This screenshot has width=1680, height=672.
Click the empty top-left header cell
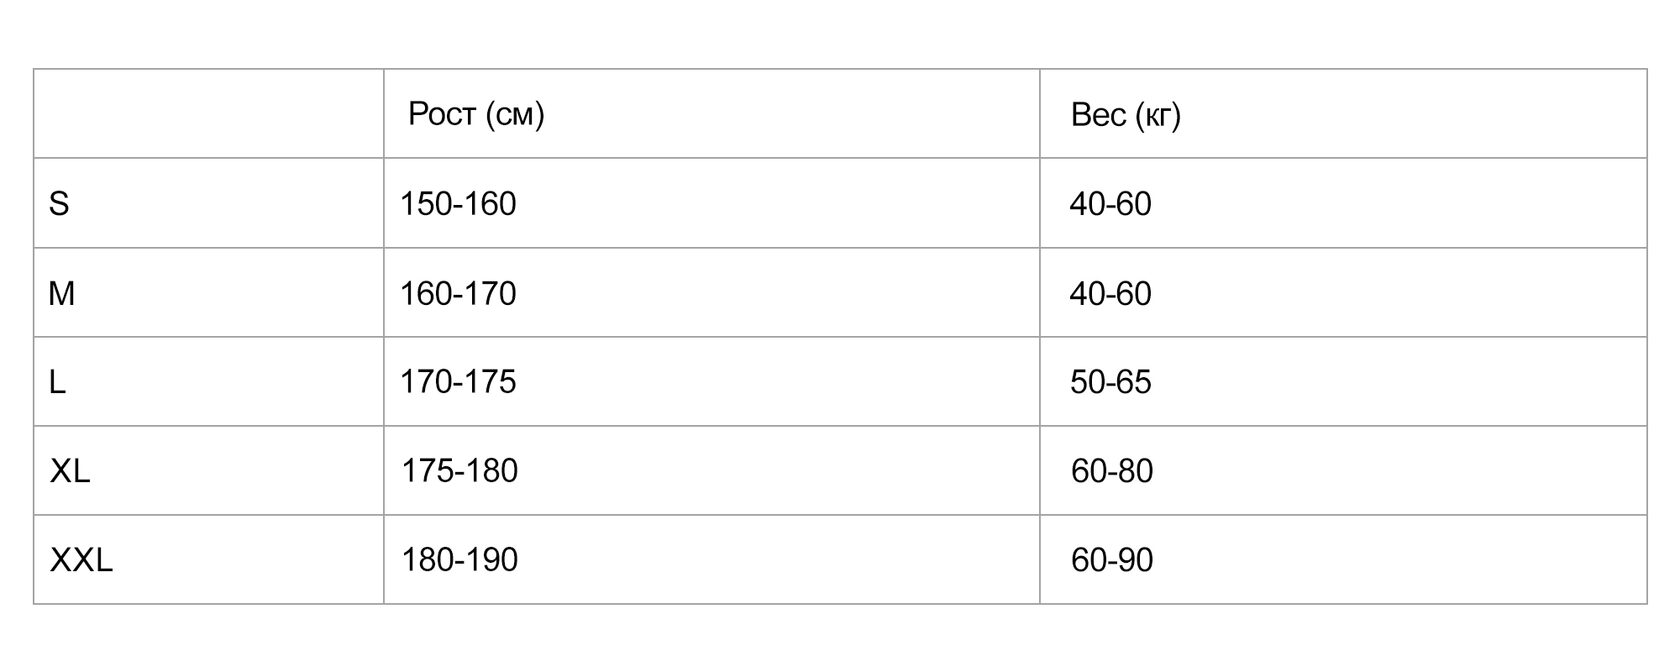click(x=209, y=114)
